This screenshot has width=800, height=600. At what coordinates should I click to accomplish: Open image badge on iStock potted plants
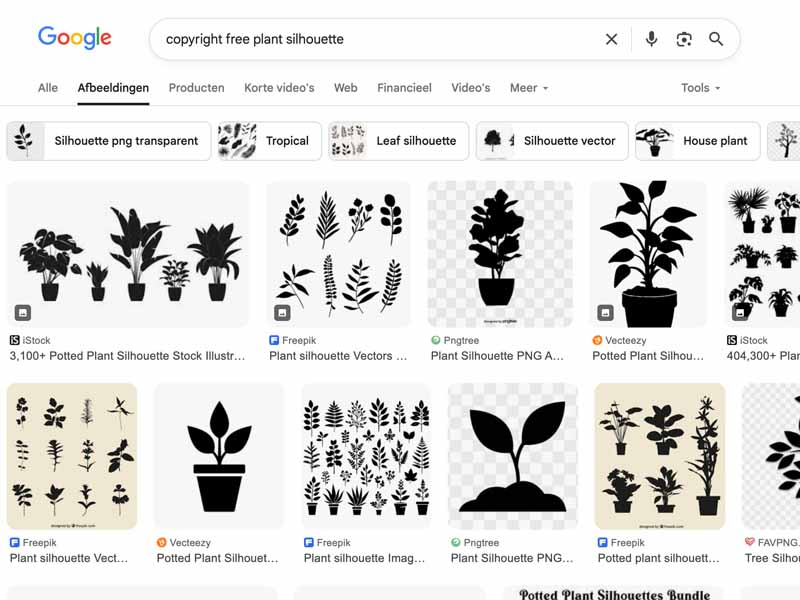(22, 313)
